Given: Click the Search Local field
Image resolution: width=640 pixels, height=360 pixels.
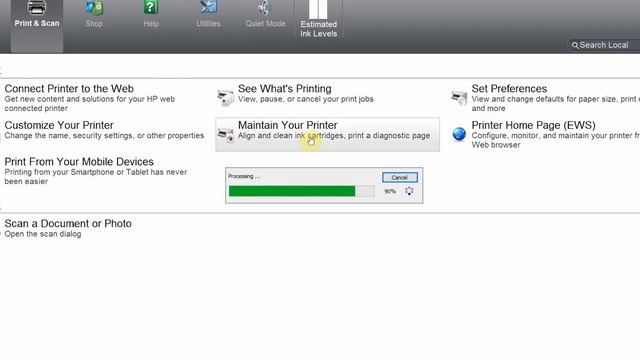Looking at the screenshot, I should tap(604, 45).
